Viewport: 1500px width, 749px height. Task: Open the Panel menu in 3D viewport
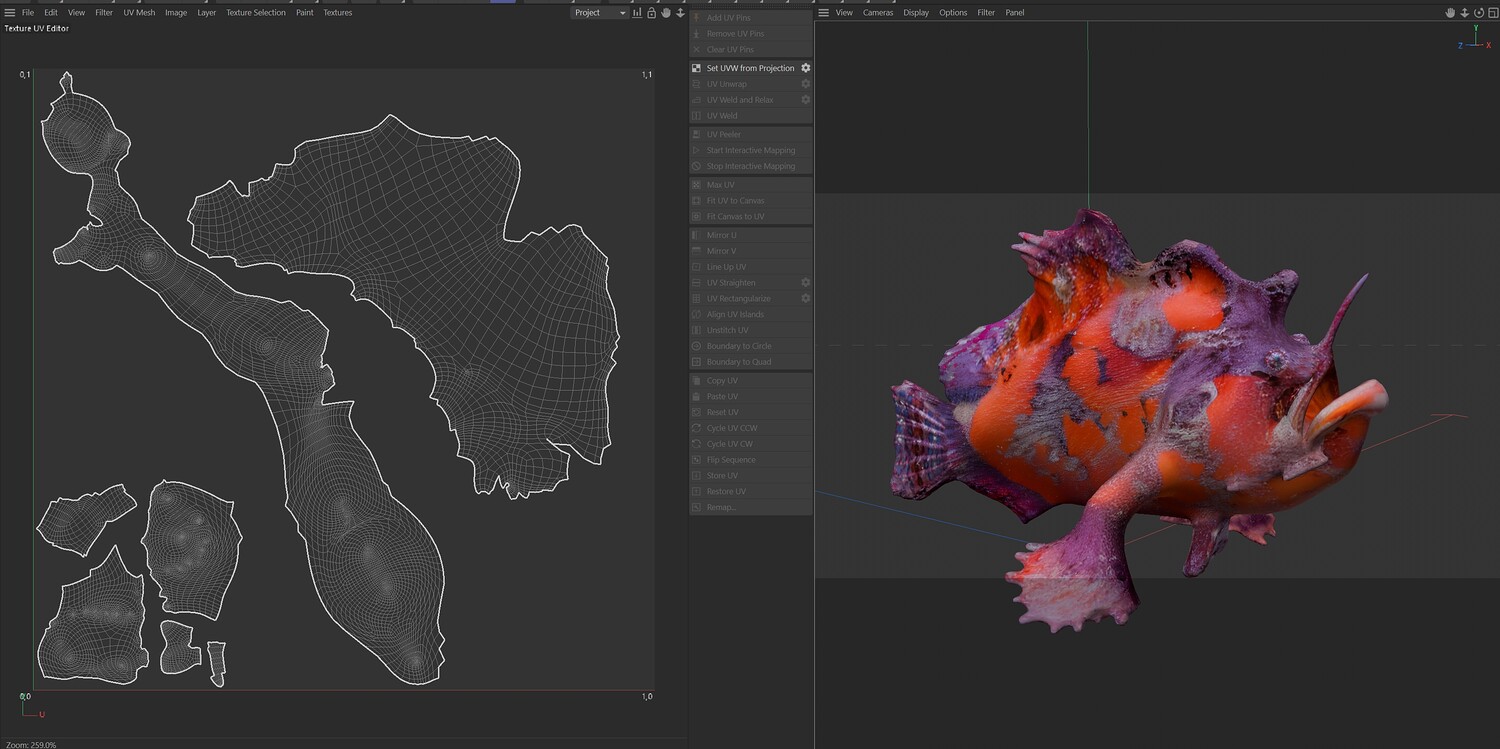coord(1015,13)
